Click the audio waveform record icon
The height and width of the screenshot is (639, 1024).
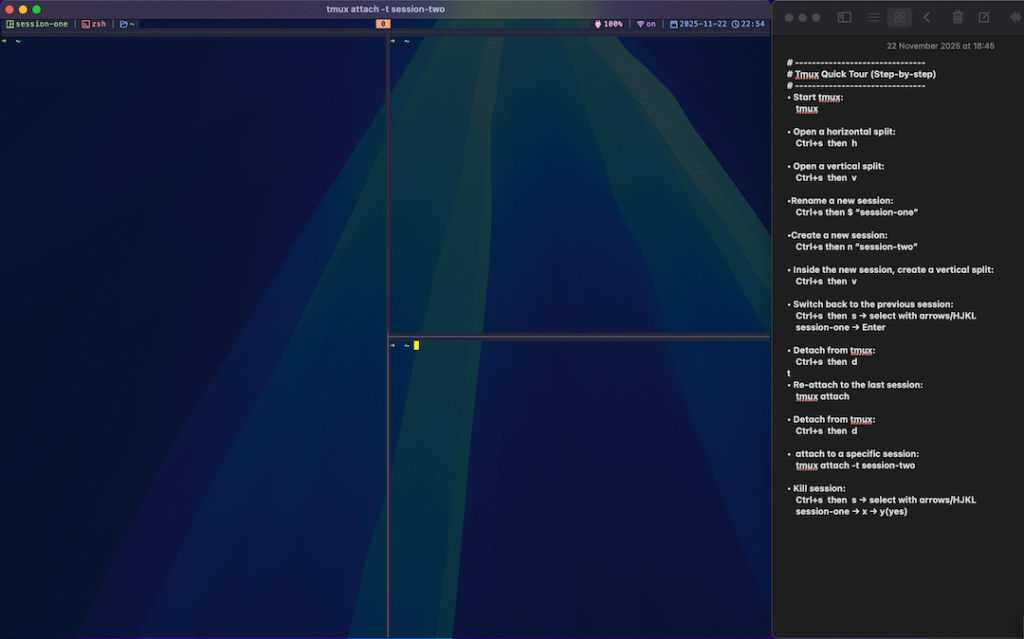(1010, 17)
